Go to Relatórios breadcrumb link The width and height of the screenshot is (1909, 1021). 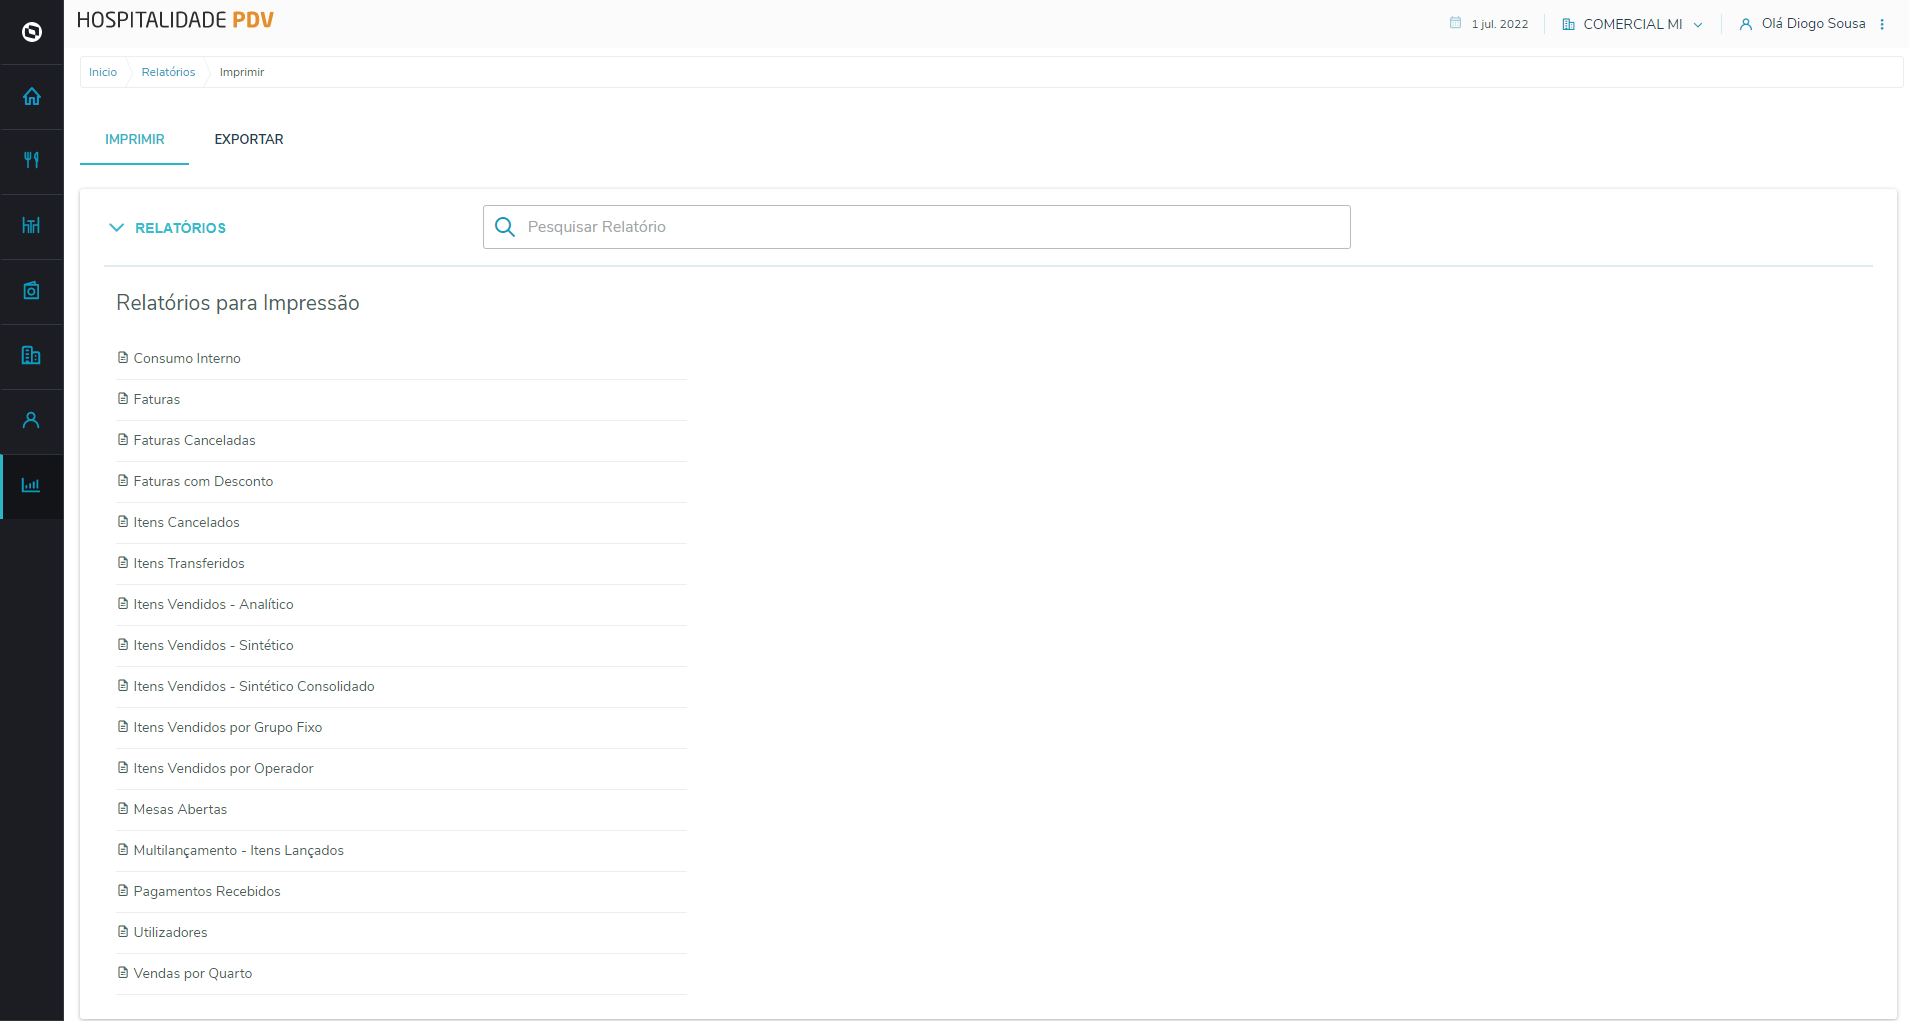(168, 72)
